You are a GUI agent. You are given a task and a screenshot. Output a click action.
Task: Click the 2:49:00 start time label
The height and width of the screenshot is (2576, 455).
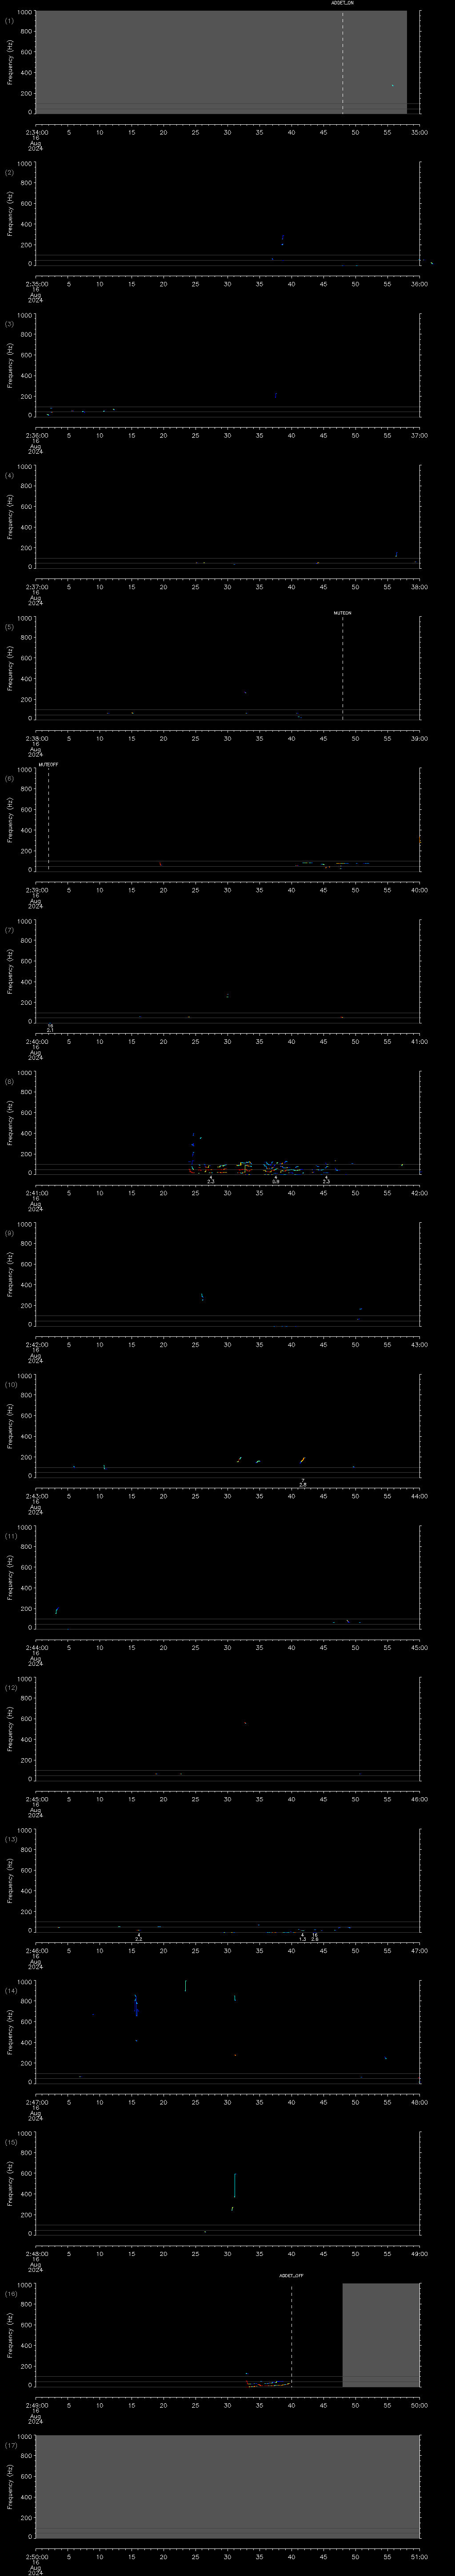click(36, 2406)
